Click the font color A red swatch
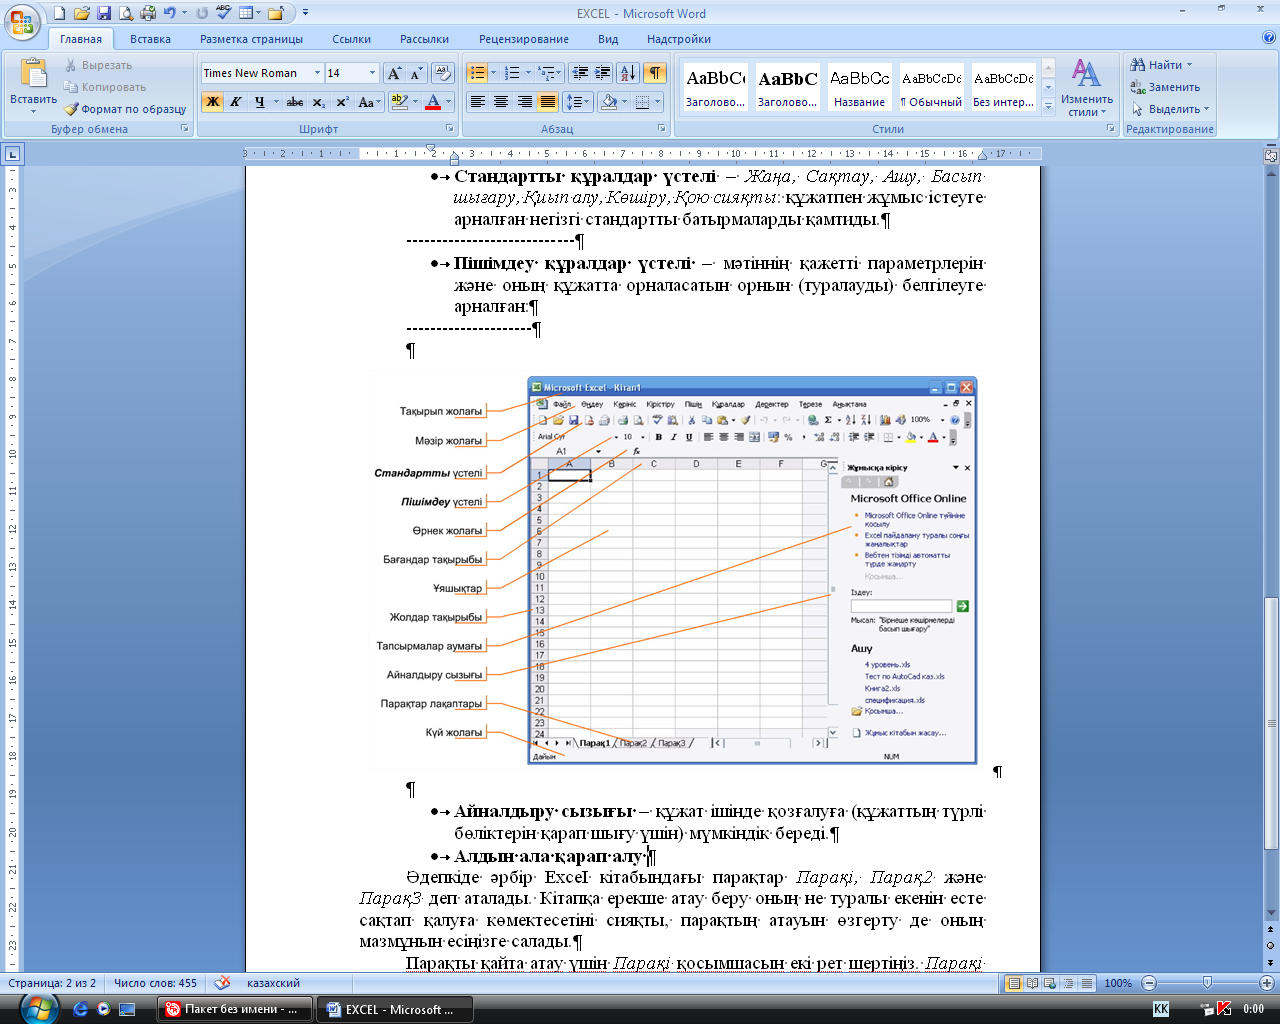The width and height of the screenshot is (1280, 1024). point(432,102)
